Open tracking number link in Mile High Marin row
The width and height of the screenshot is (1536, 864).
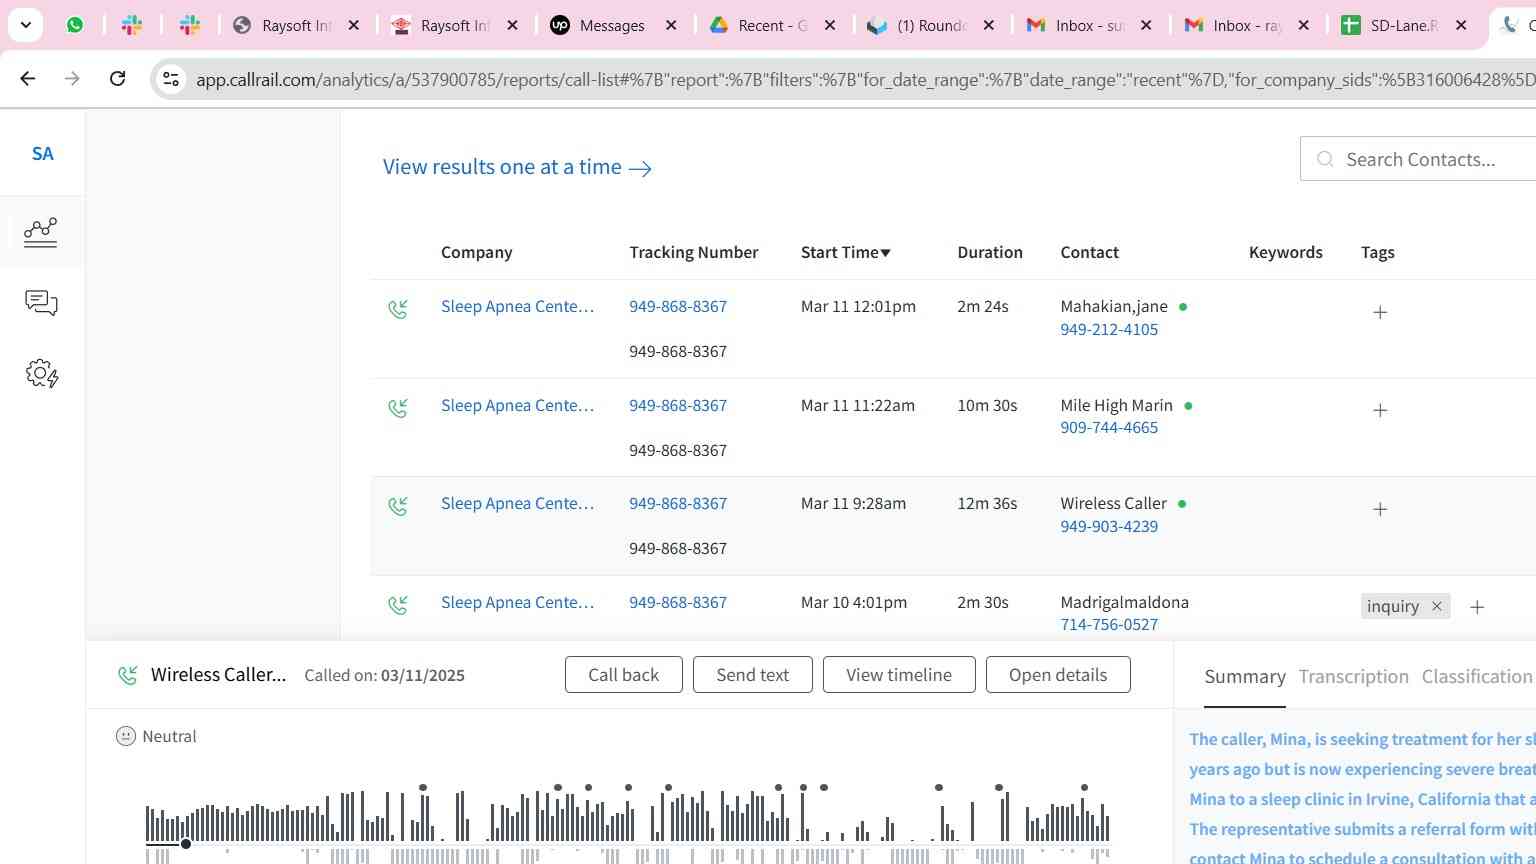pyautogui.click(x=678, y=405)
